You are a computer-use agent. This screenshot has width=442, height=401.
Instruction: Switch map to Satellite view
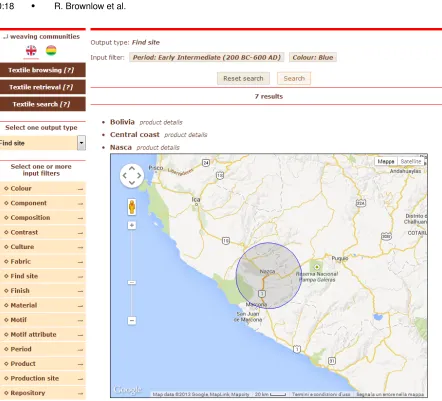pos(411,161)
